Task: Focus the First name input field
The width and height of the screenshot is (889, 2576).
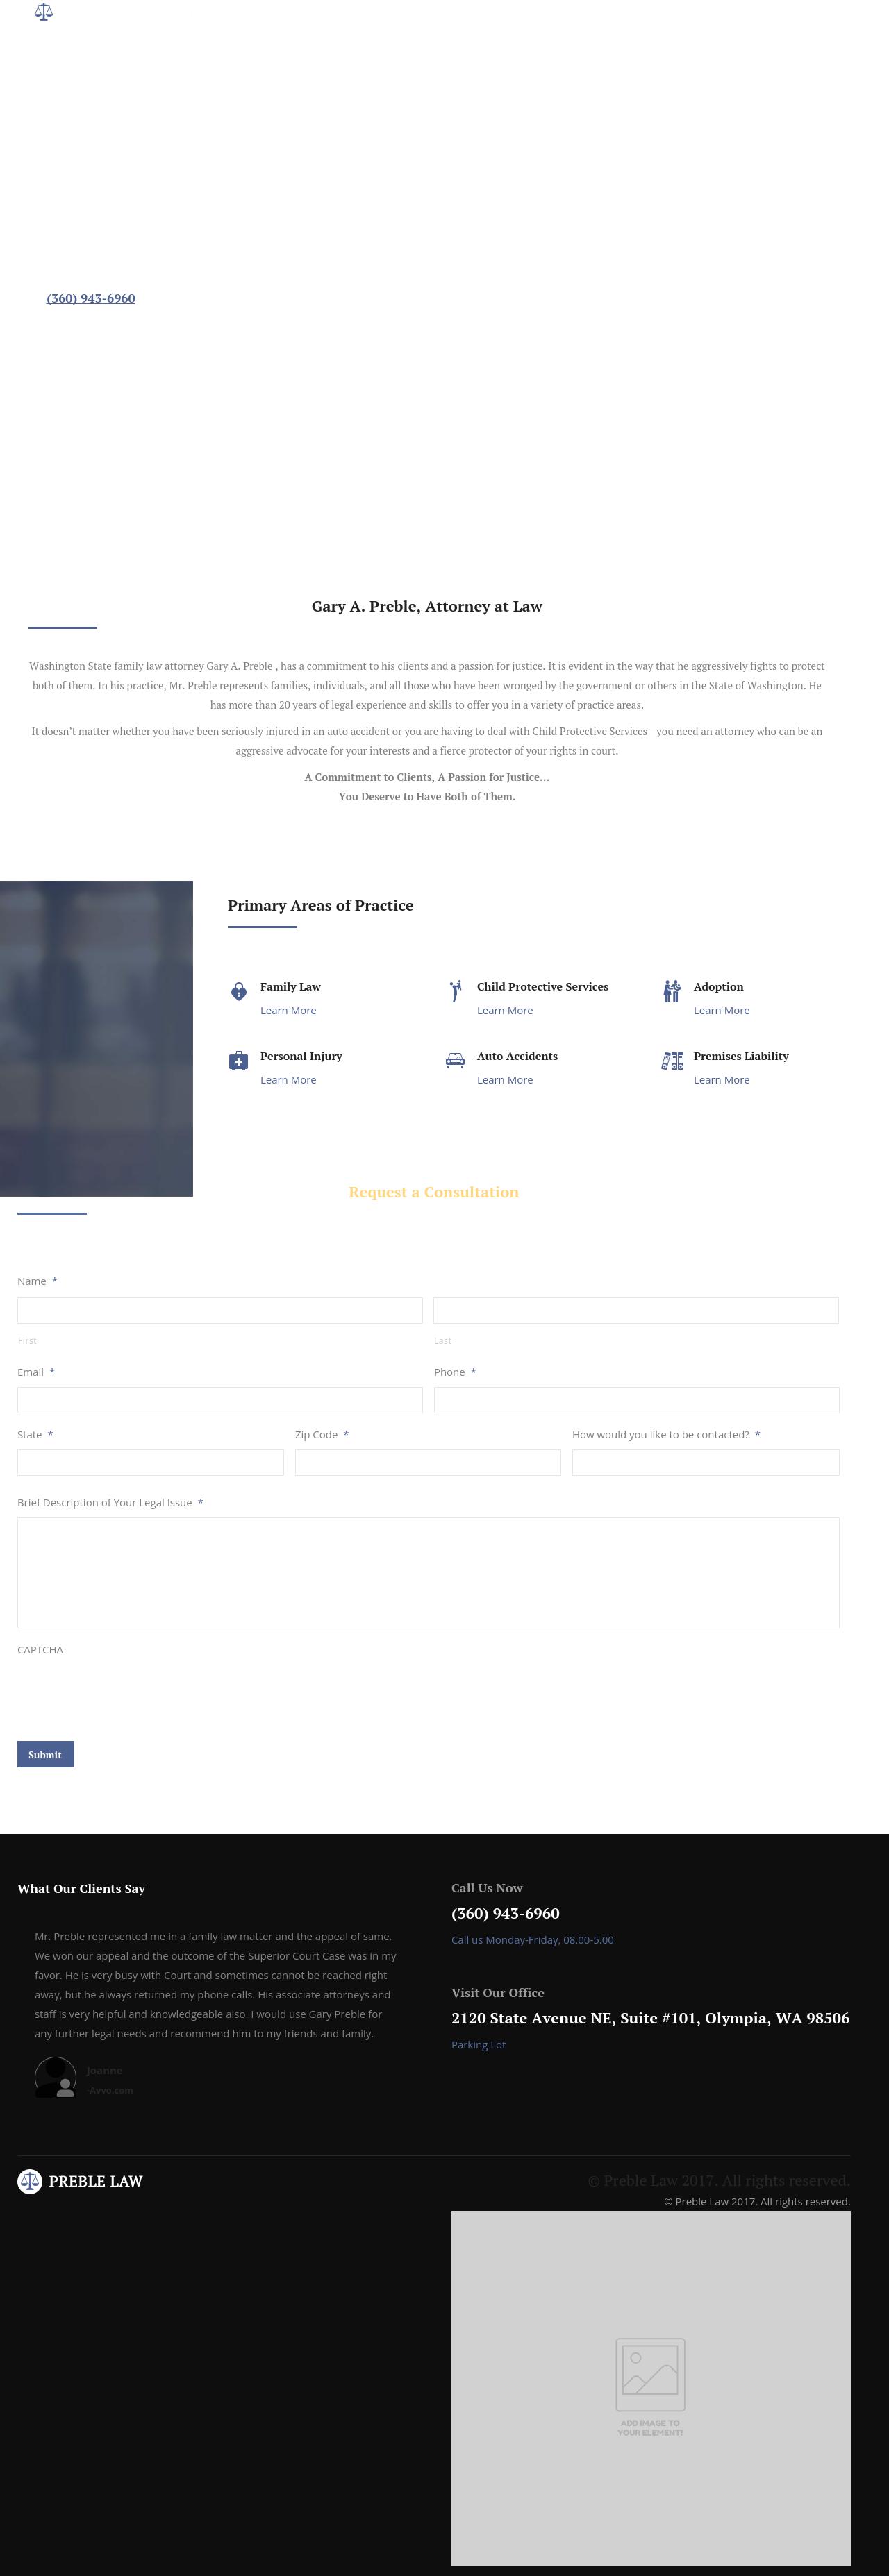Action: click(220, 1310)
